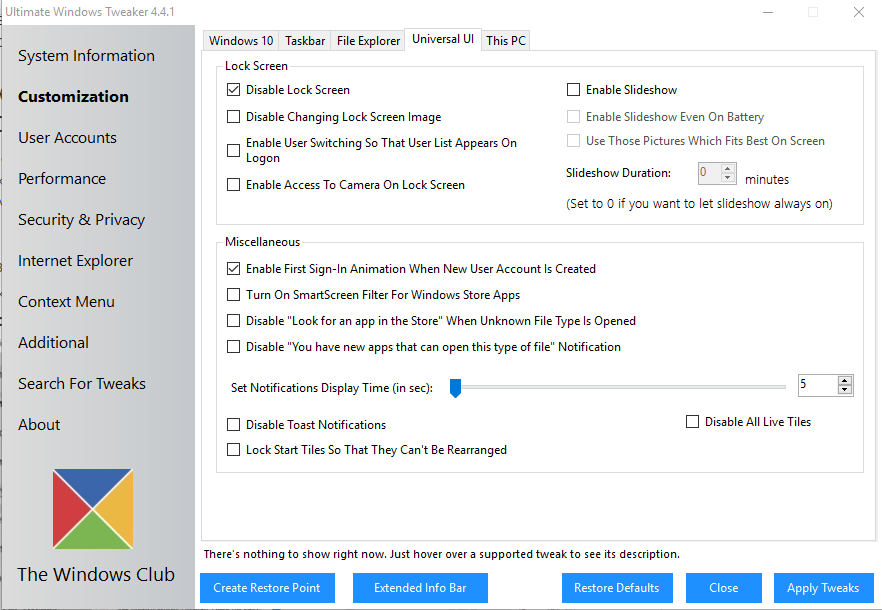Check Lock Start Tiles option
882x610 pixels.
click(233, 450)
